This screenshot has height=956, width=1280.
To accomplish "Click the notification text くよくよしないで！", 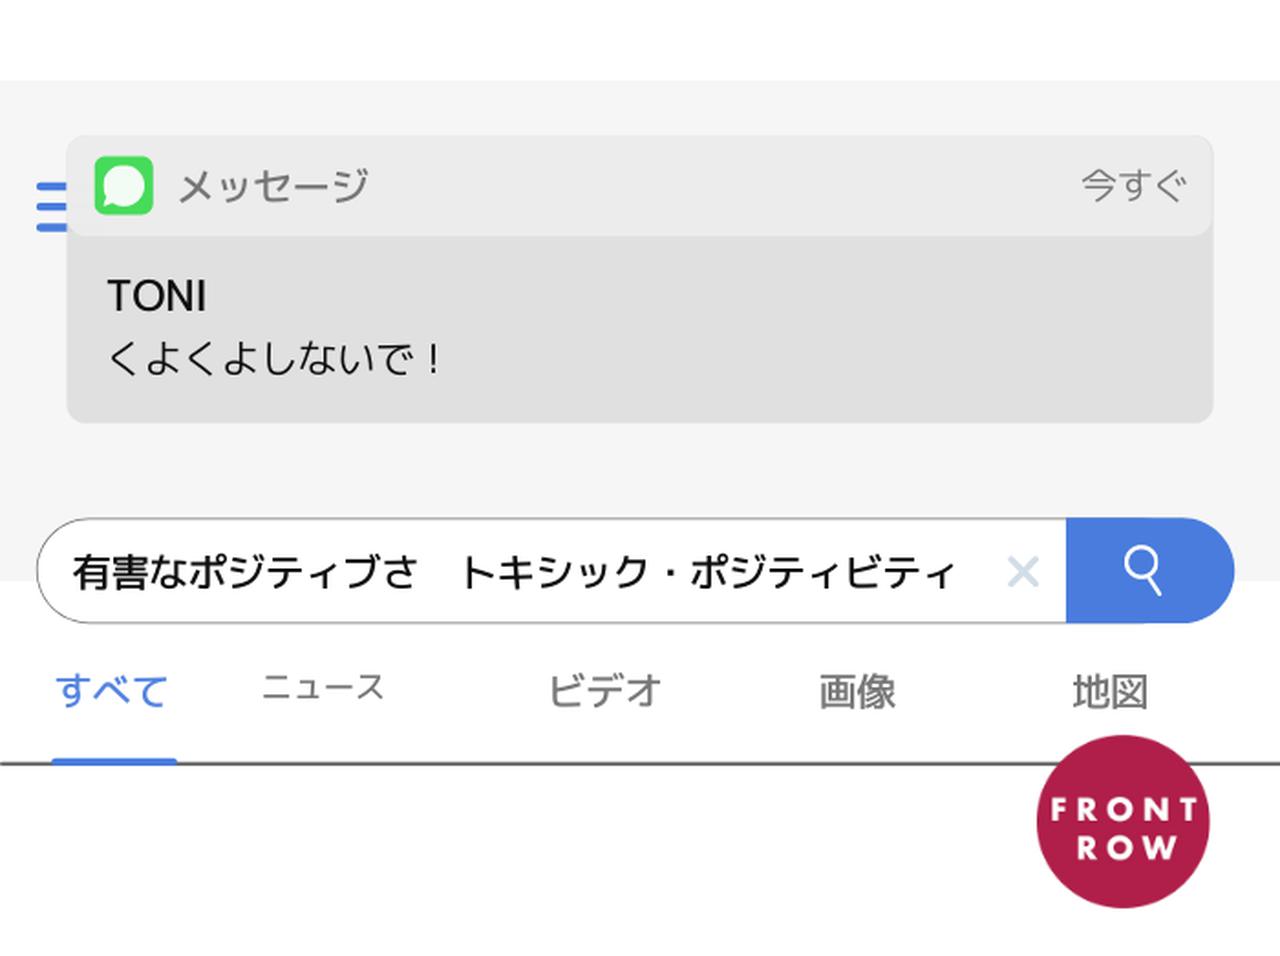I will coord(275,357).
